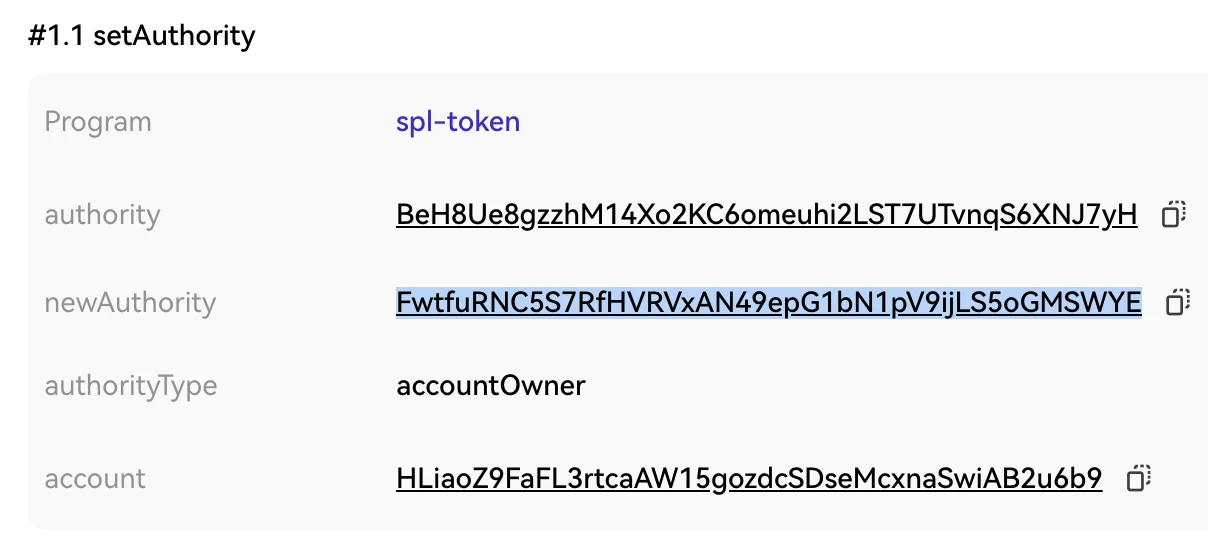Click copy icon beside account address

pyautogui.click(x=1138, y=479)
